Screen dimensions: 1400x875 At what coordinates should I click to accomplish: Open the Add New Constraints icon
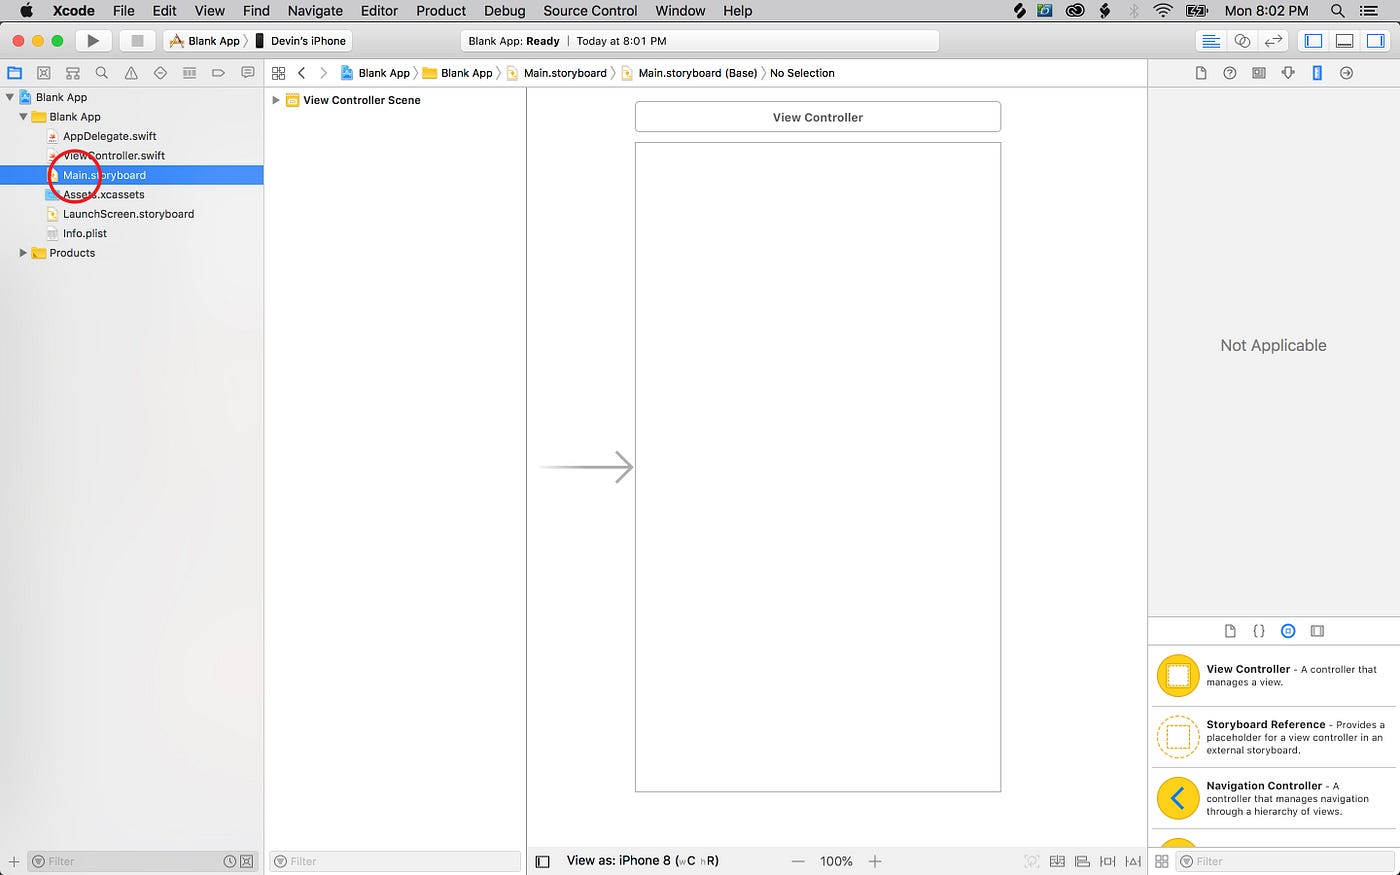coord(1107,861)
